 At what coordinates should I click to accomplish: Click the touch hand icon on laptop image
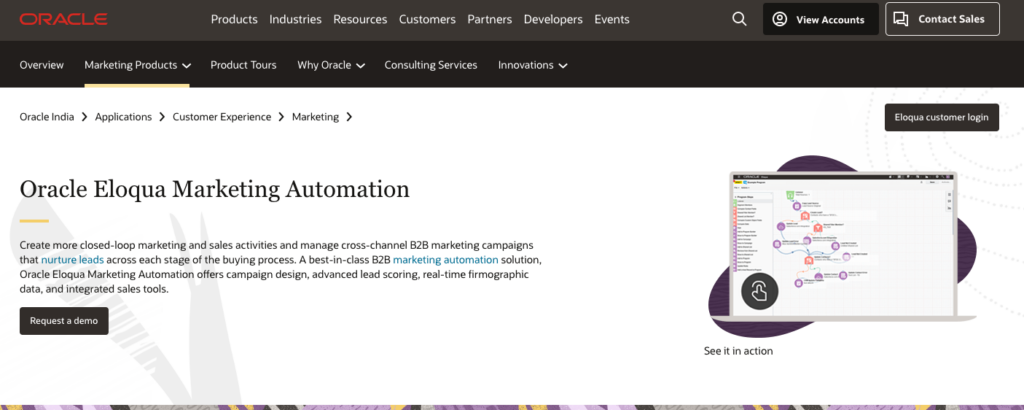[760, 291]
